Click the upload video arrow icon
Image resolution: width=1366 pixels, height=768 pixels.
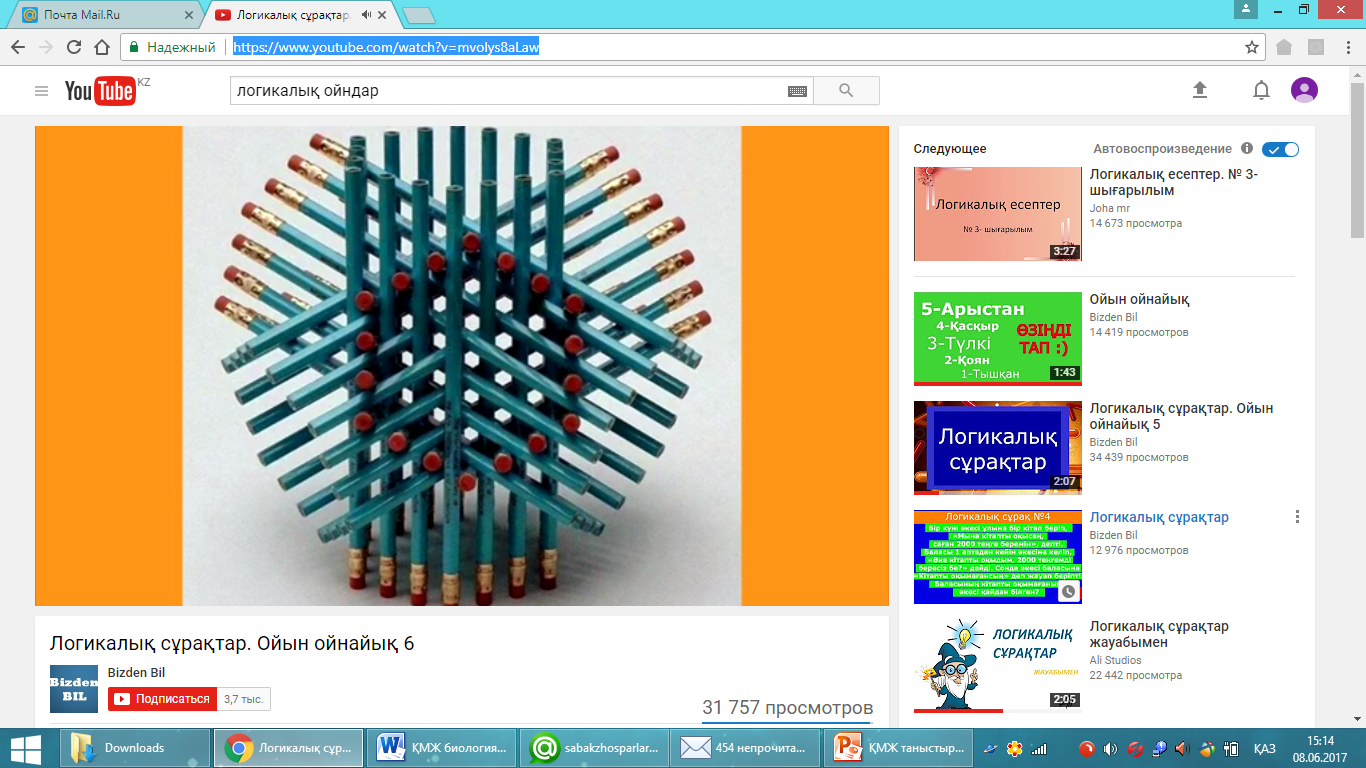(1200, 90)
